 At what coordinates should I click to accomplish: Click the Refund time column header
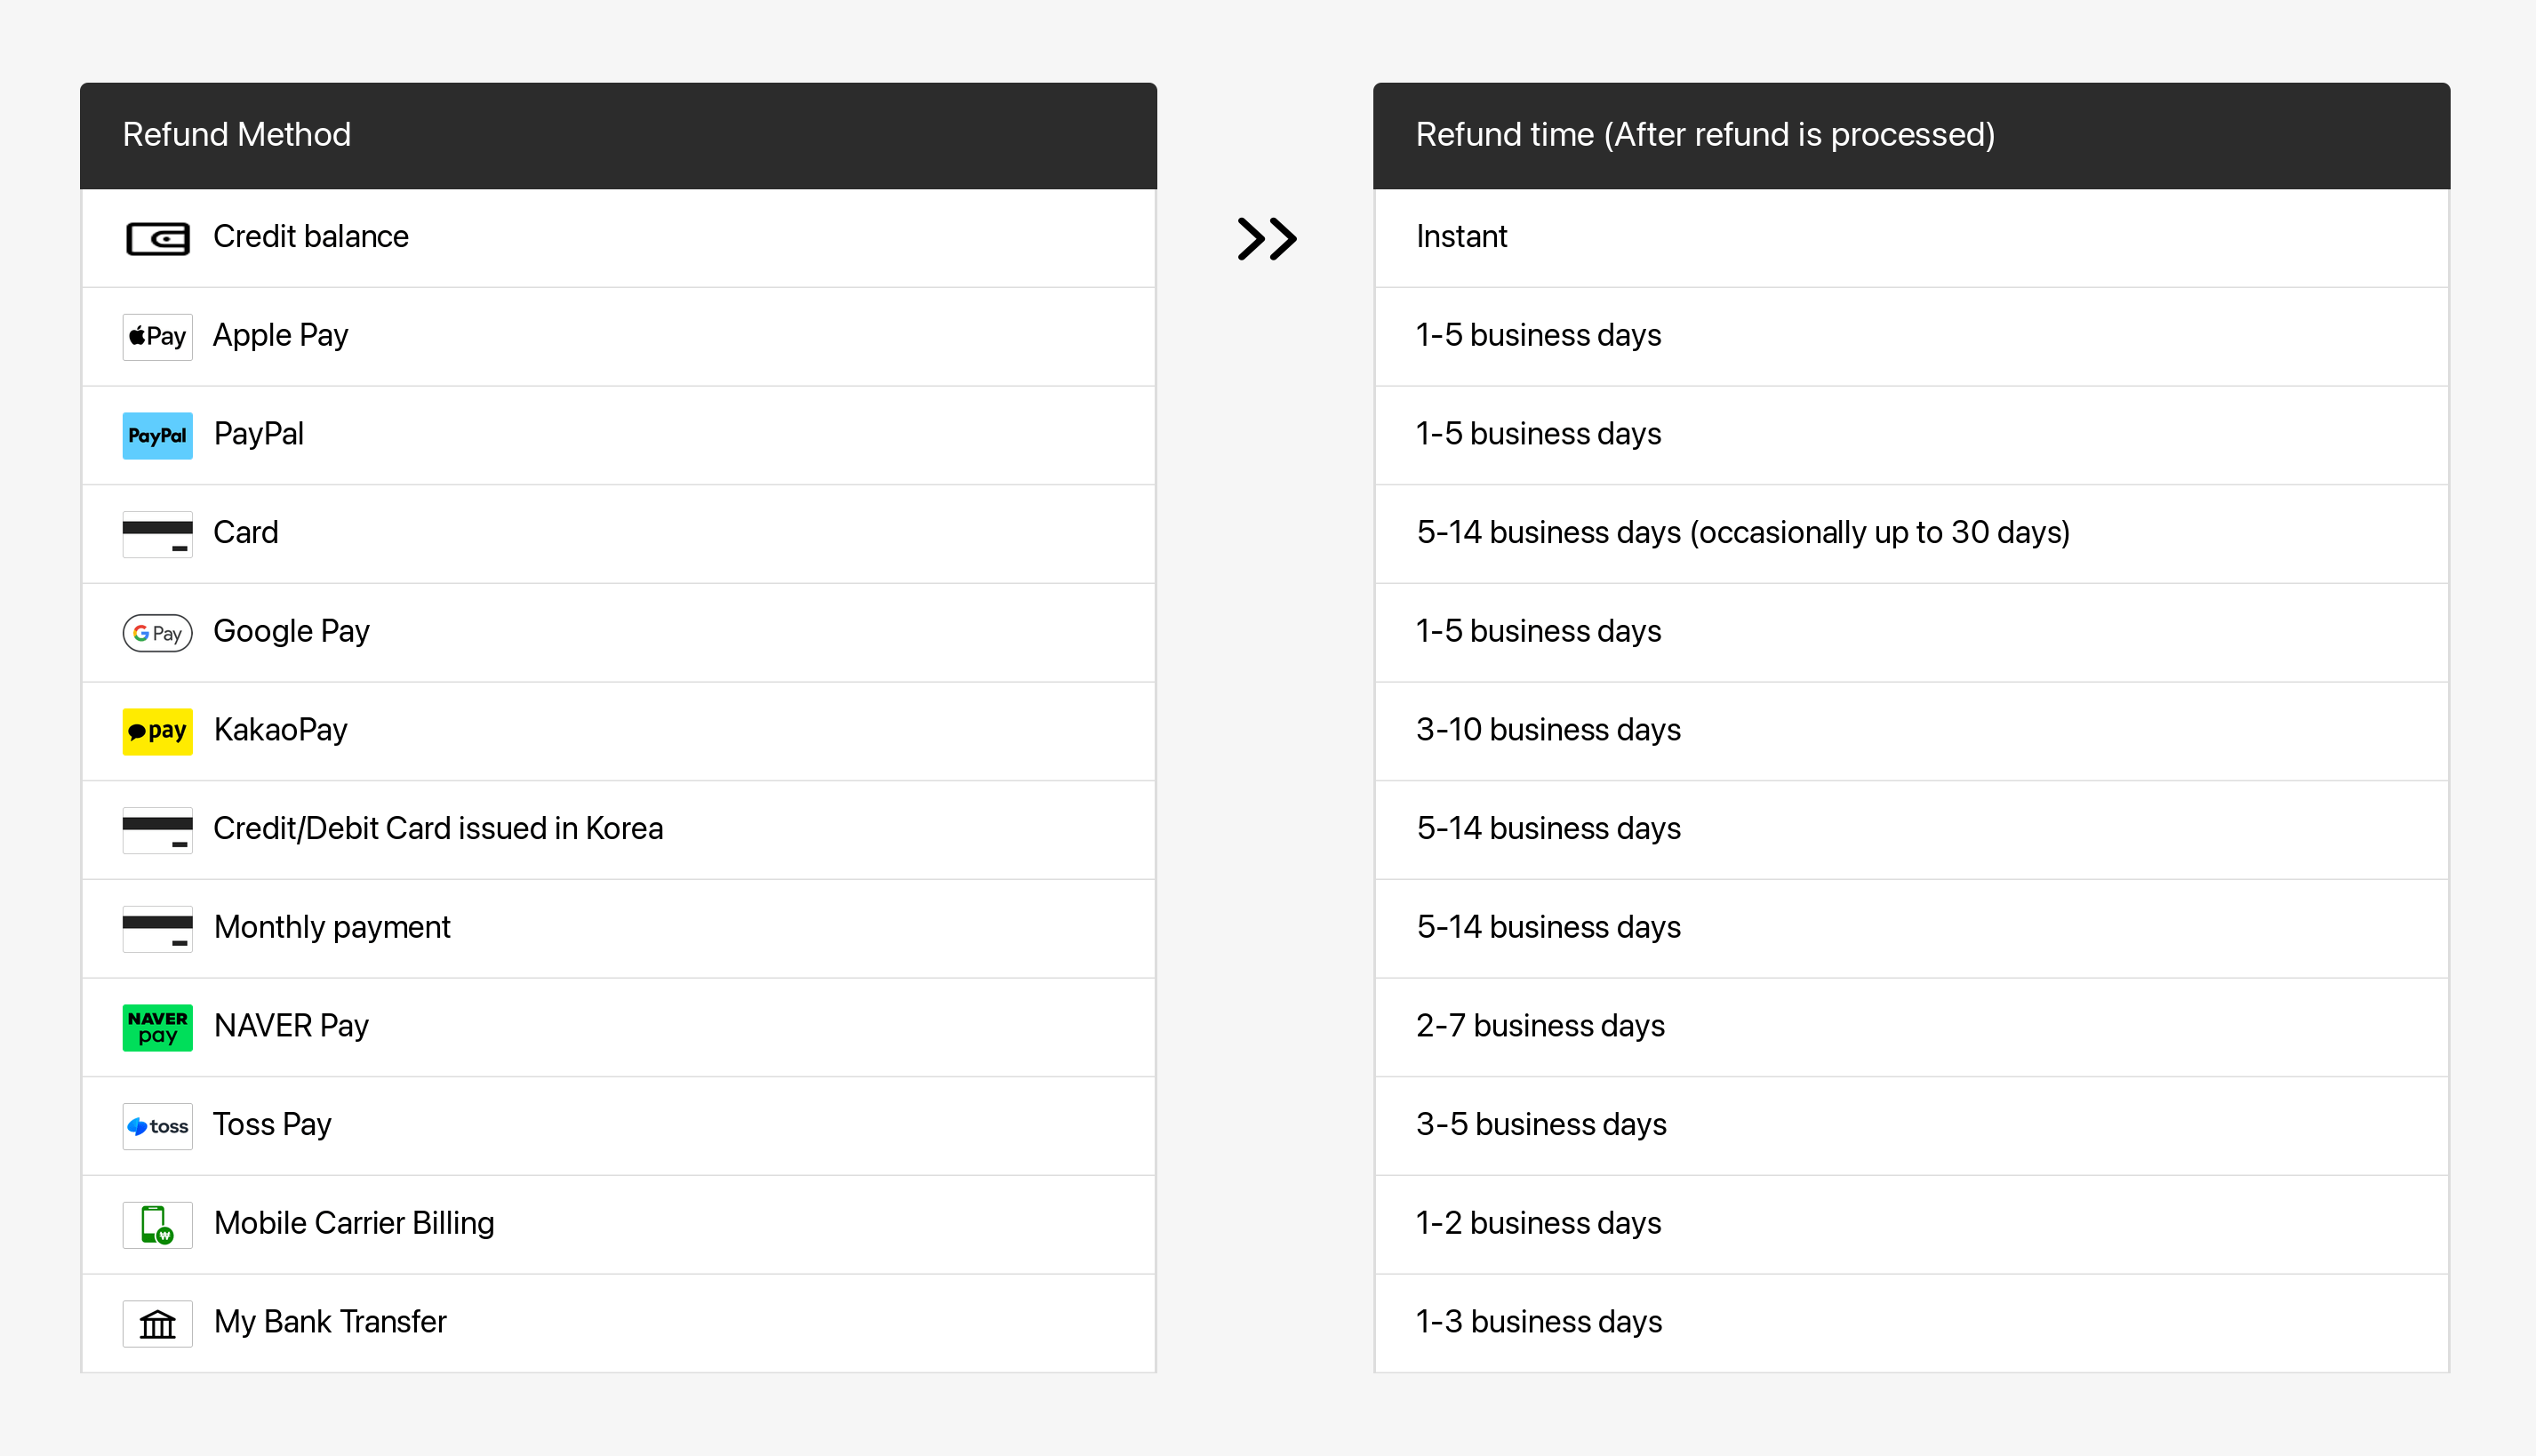[1704, 135]
